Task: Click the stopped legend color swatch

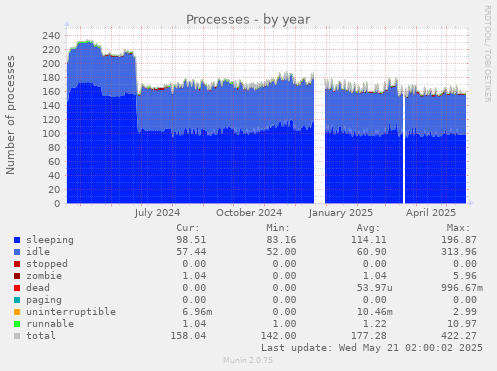Action: coord(17,264)
